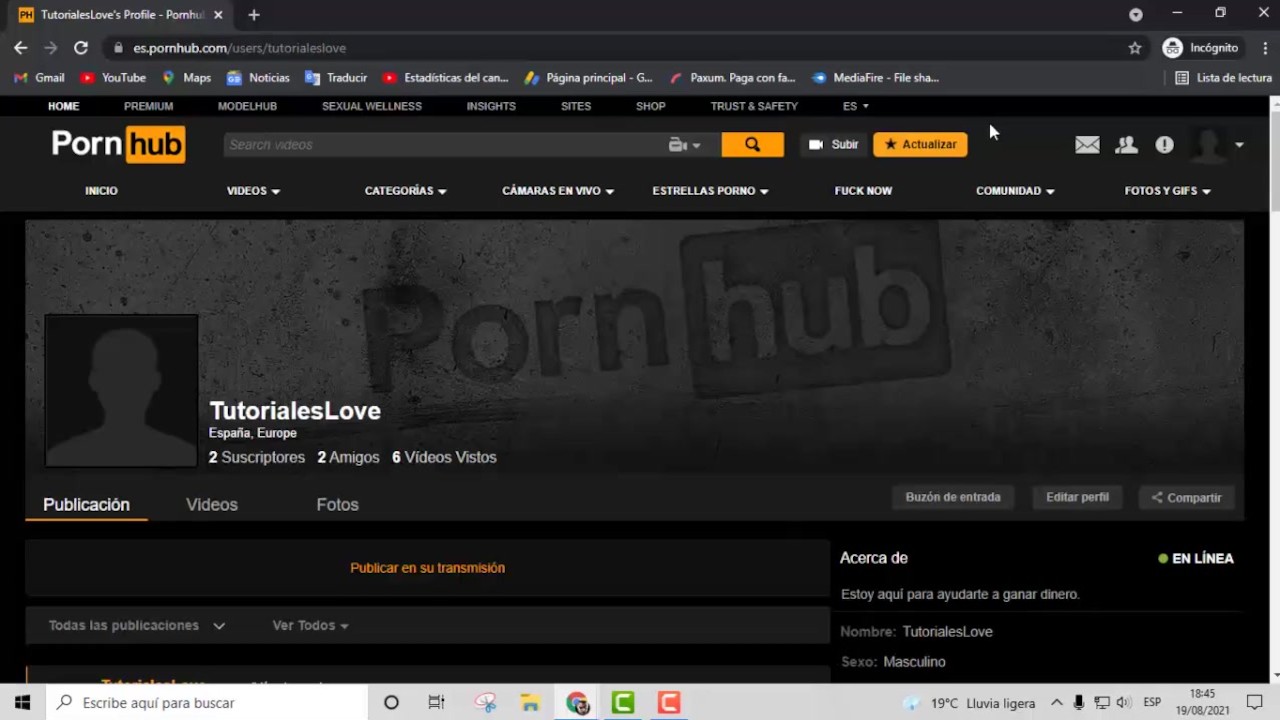The width and height of the screenshot is (1280, 720).
Task: Expand the Ver Todos filter
Action: point(310,626)
